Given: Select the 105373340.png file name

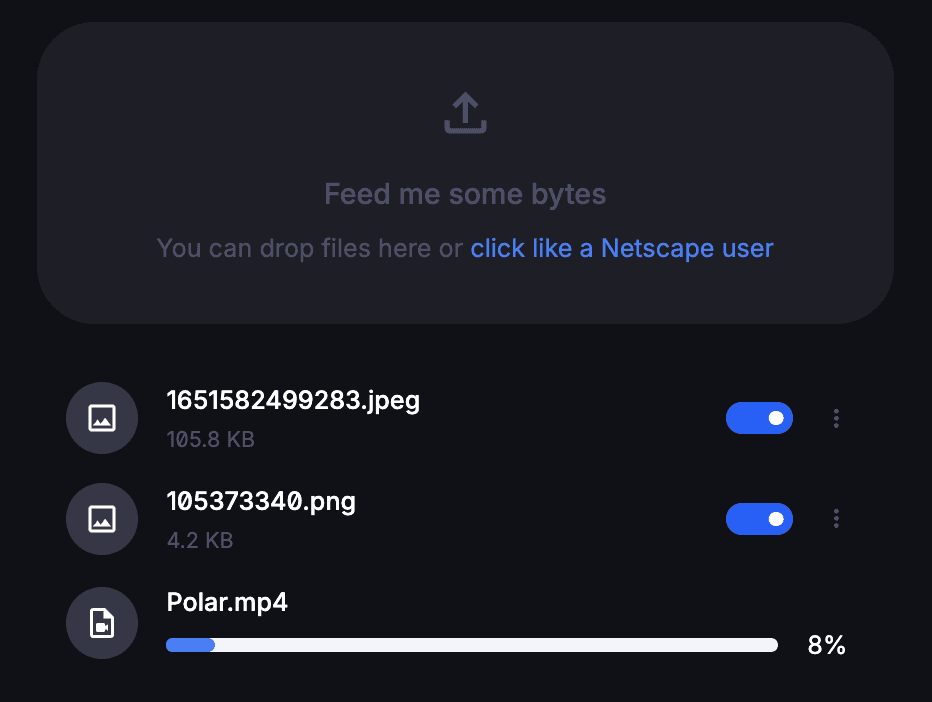Looking at the screenshot, I should [x=261, y=502].
